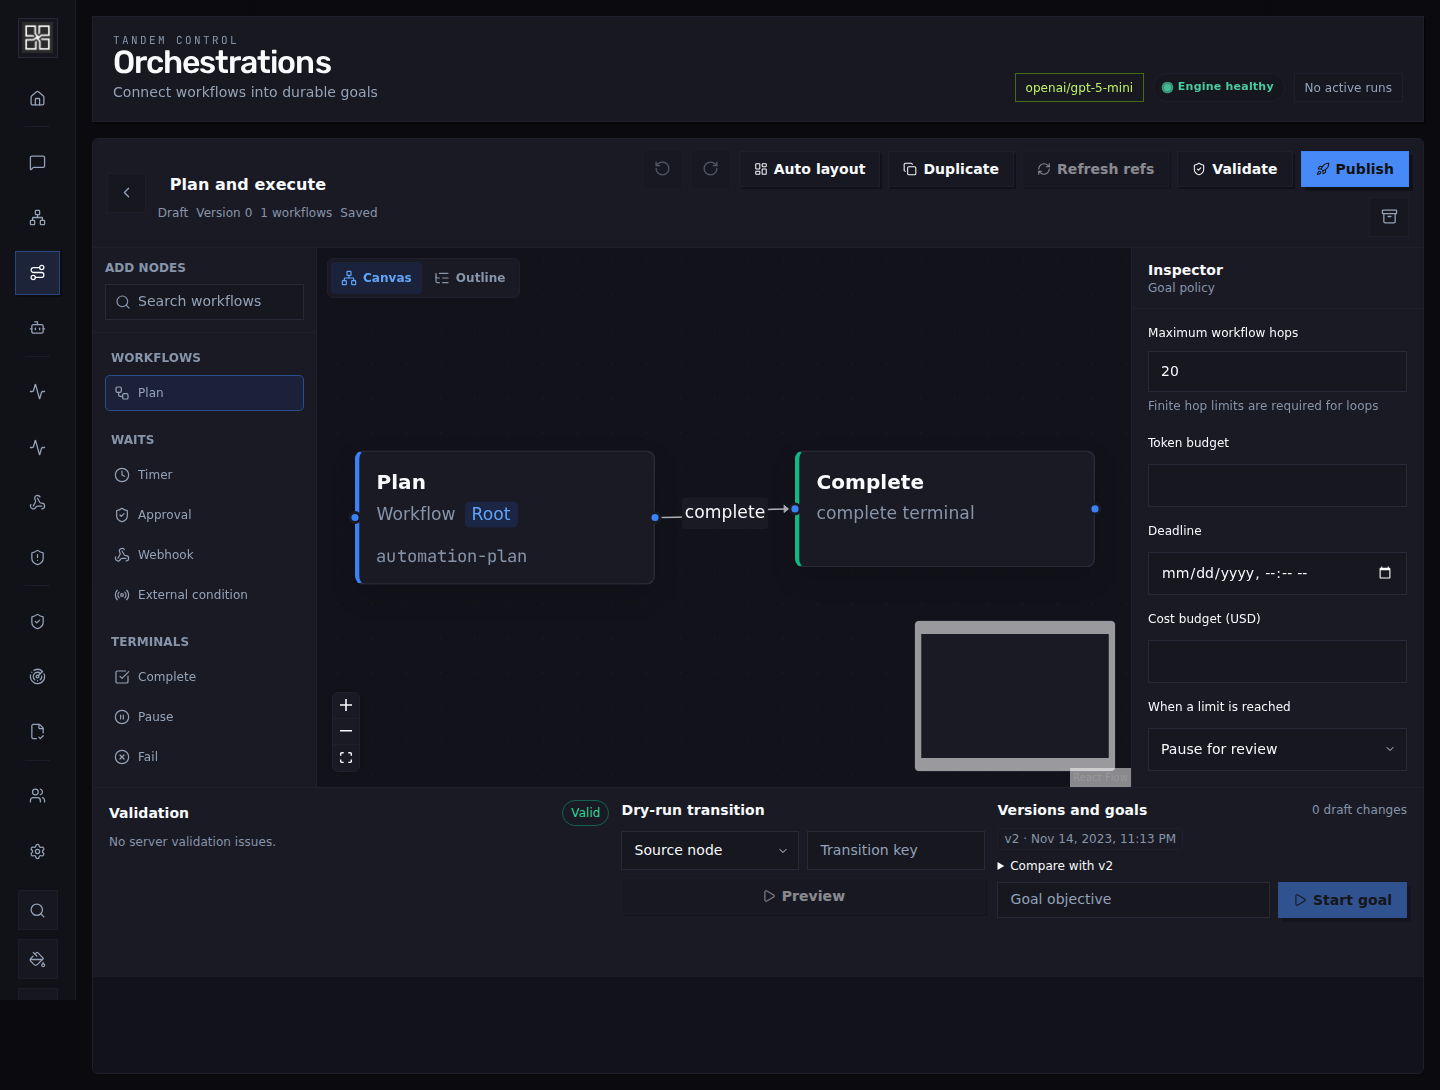Add a Fail terminal node
Viewport: 1440px width, 1090px height.
204,757
